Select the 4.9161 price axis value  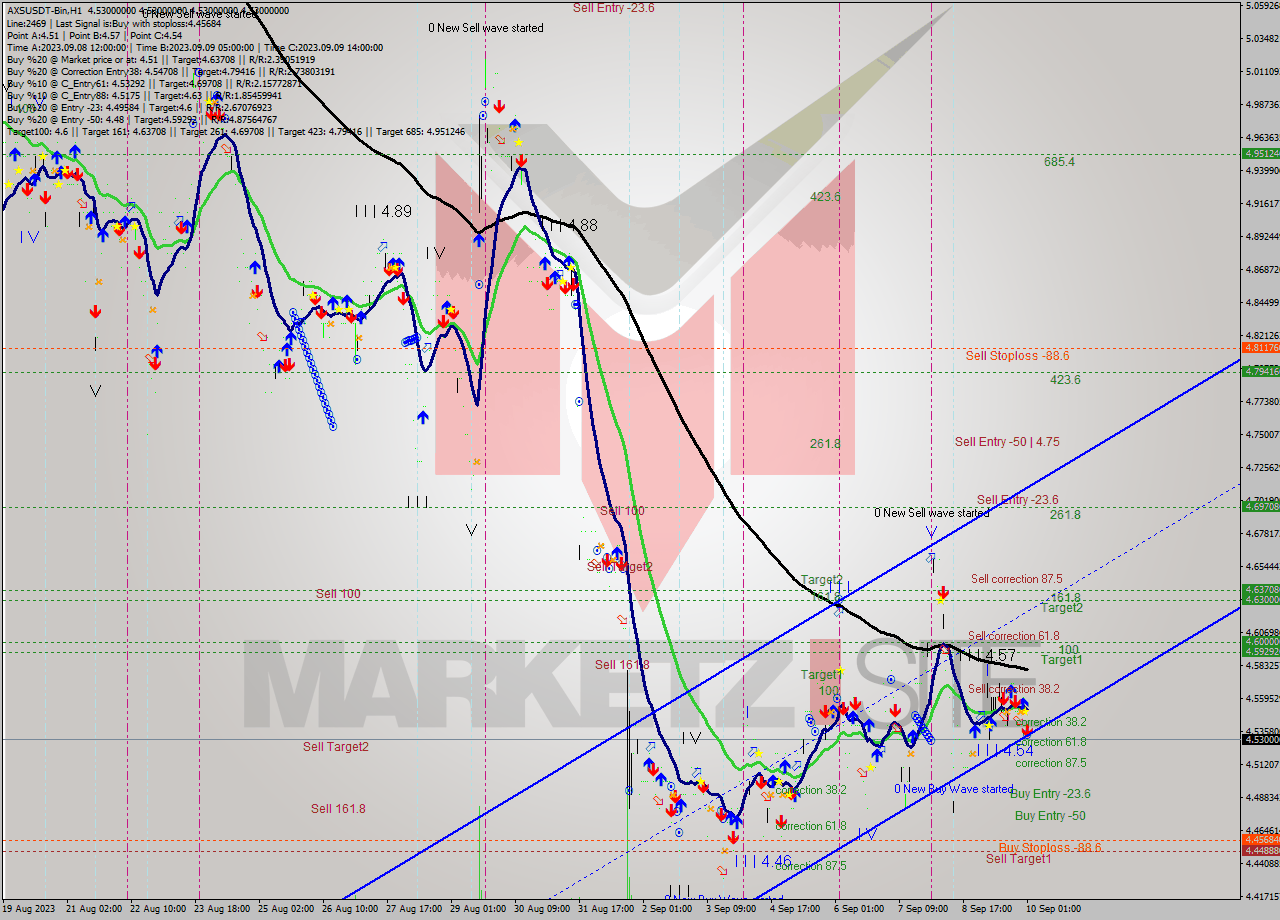tap(1263, 204)
